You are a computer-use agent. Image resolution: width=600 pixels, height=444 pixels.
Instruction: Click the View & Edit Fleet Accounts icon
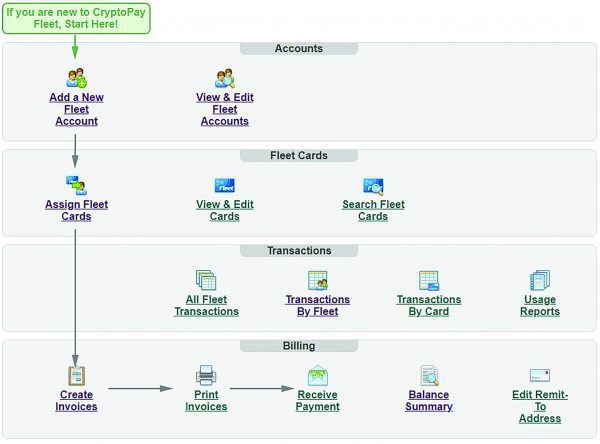pos(224,77)
